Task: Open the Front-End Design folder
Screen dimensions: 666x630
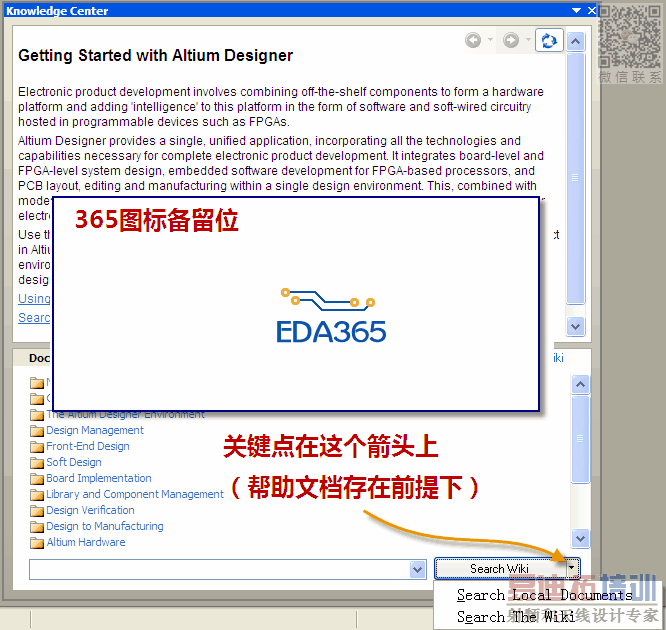Action: pyautogui.click(x=87, y=446)
